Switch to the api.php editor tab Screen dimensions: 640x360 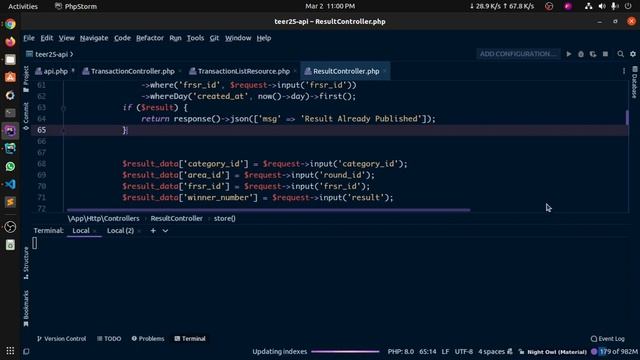pyautogui.click(x=56, y=71)
